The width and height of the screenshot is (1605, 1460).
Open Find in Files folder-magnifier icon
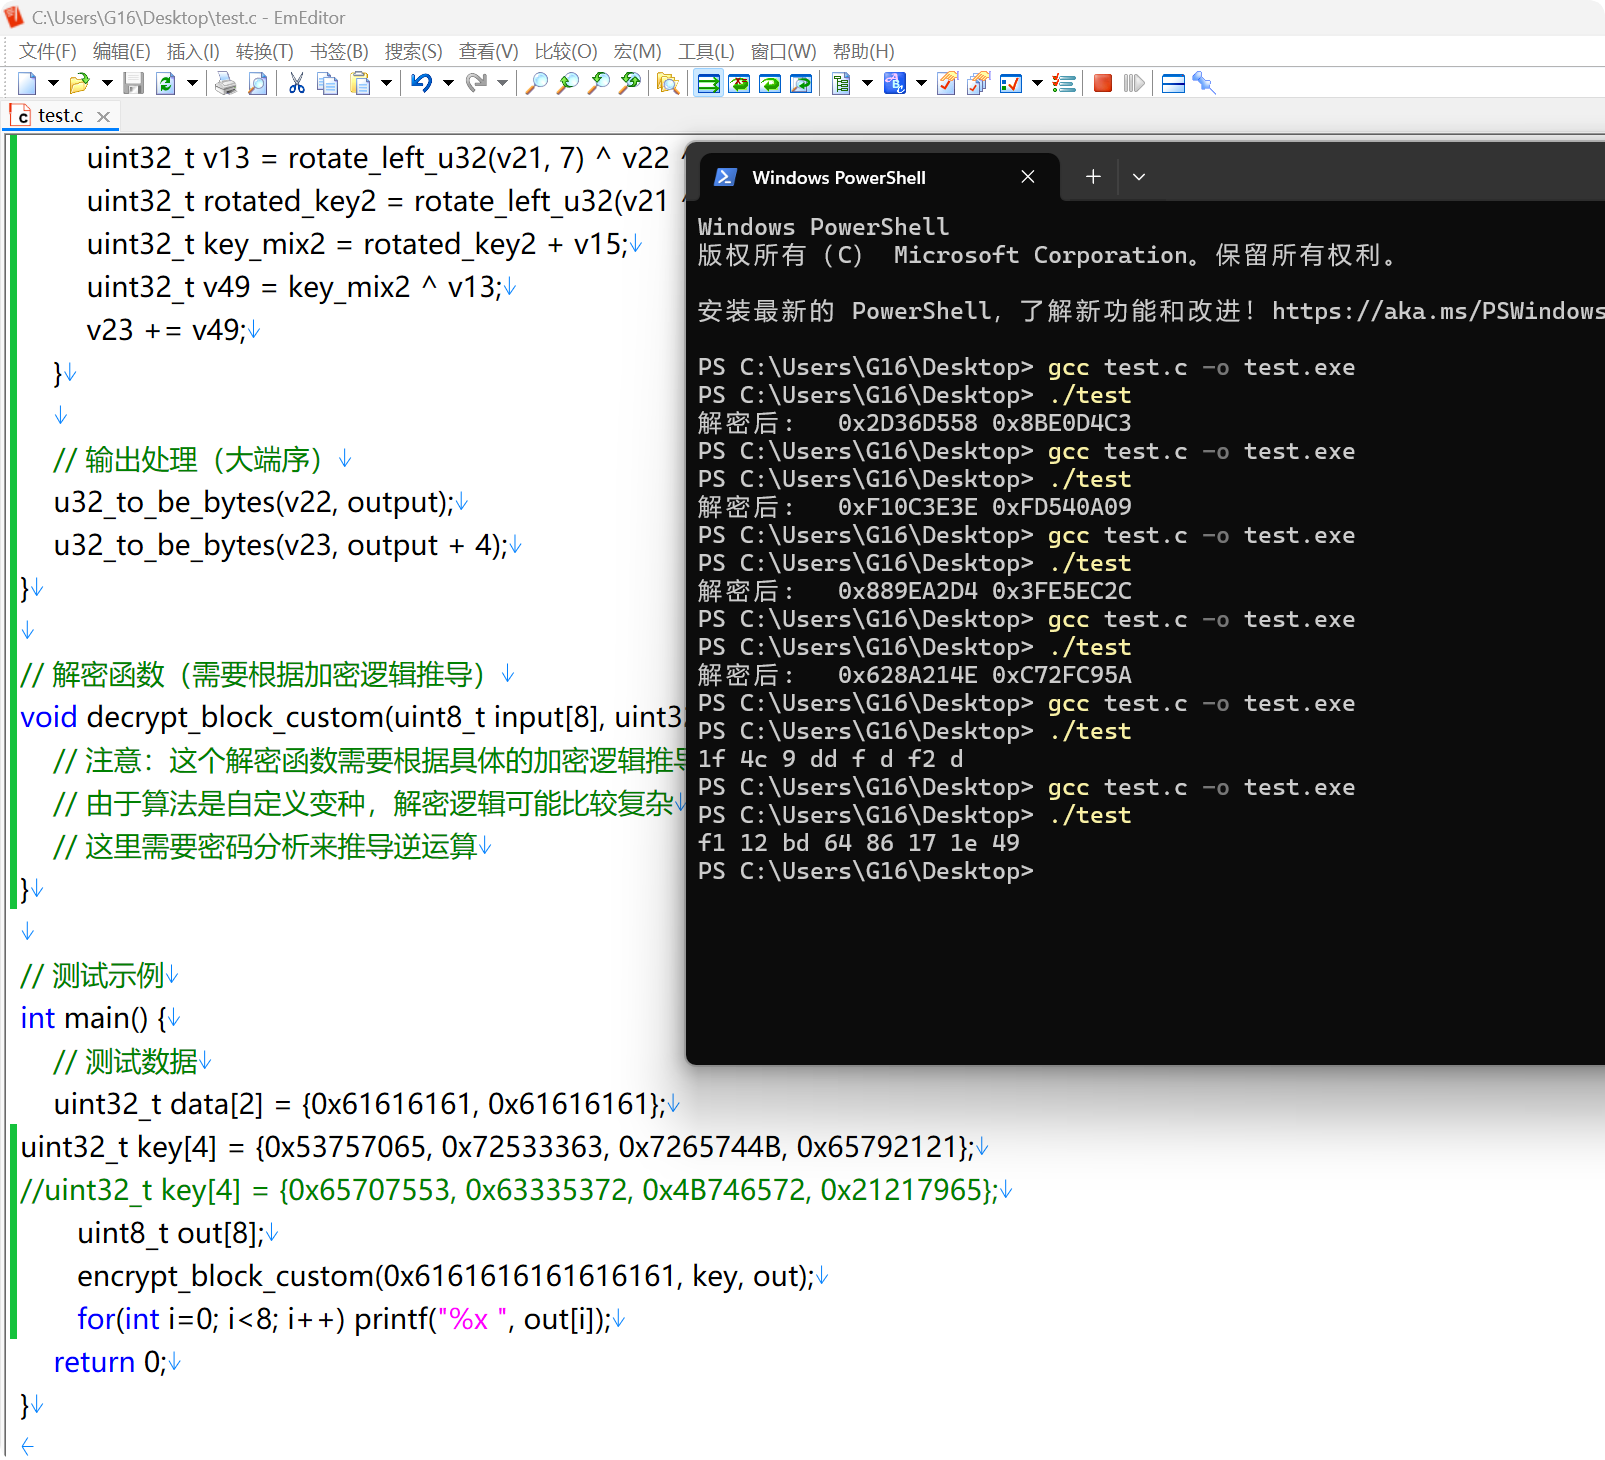point(668,84)
